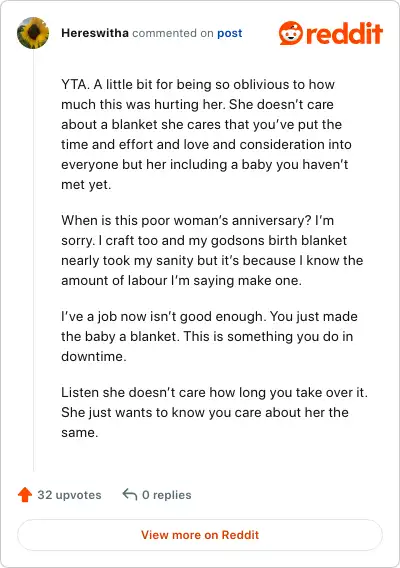The width and height of the screenshot is (400, 568).
Task: Click the reddit wordmark logo
Action: (x=344, y=33)
